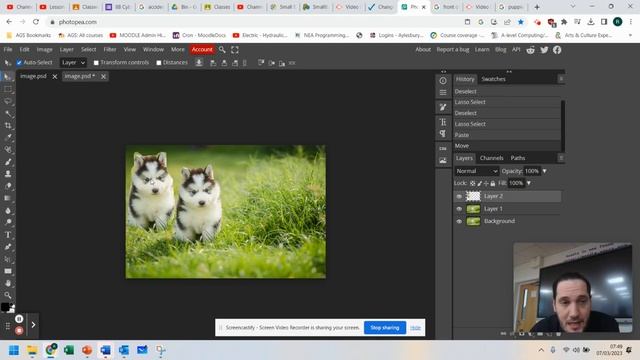Open the Layers panel options menu
The image size is (640, 360).
click(561, 158)
